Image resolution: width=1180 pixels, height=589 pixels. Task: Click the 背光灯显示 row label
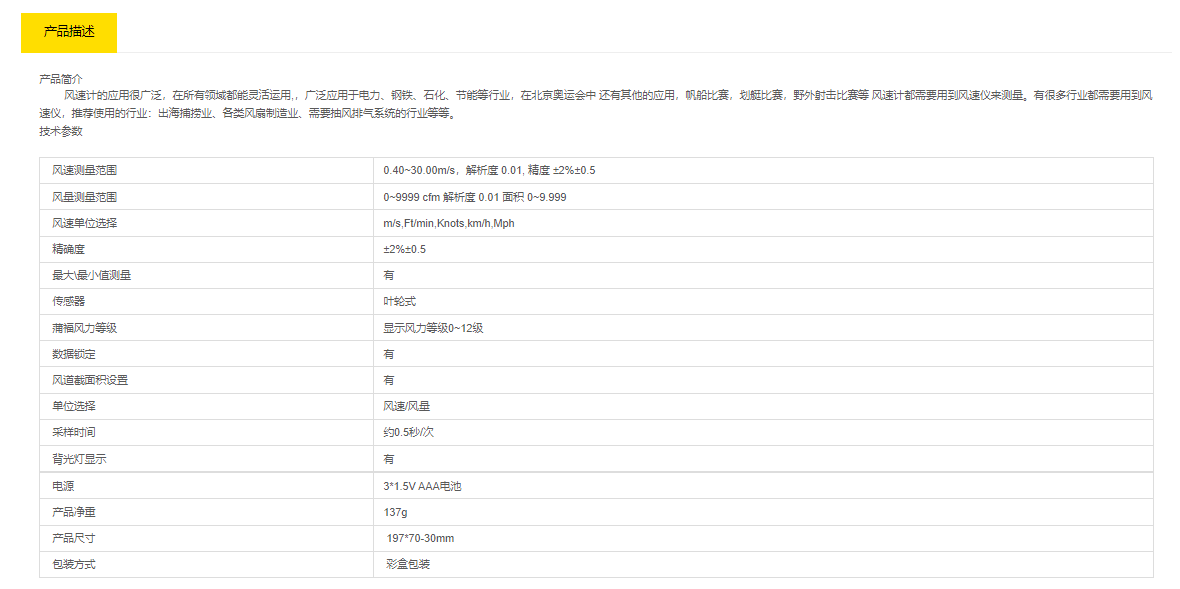click(79, 459)
